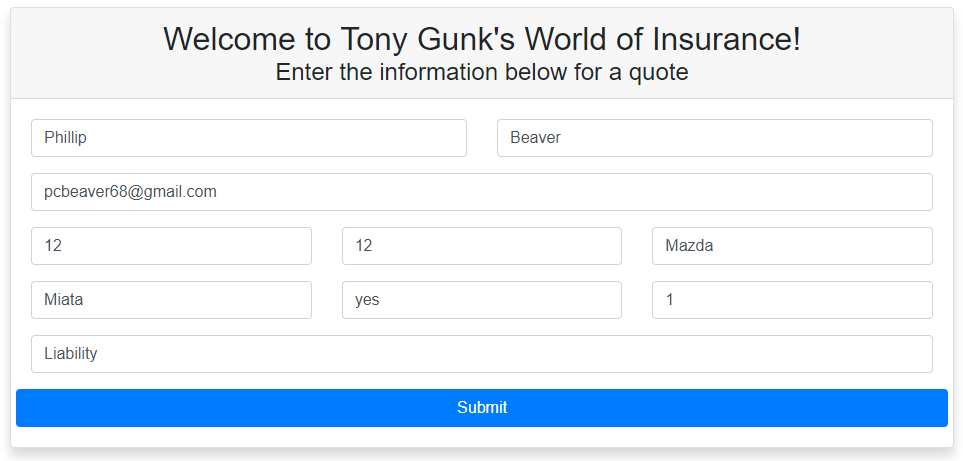Focus the car make field showing Mazda

pyautogui.click(x=792, y=246)
